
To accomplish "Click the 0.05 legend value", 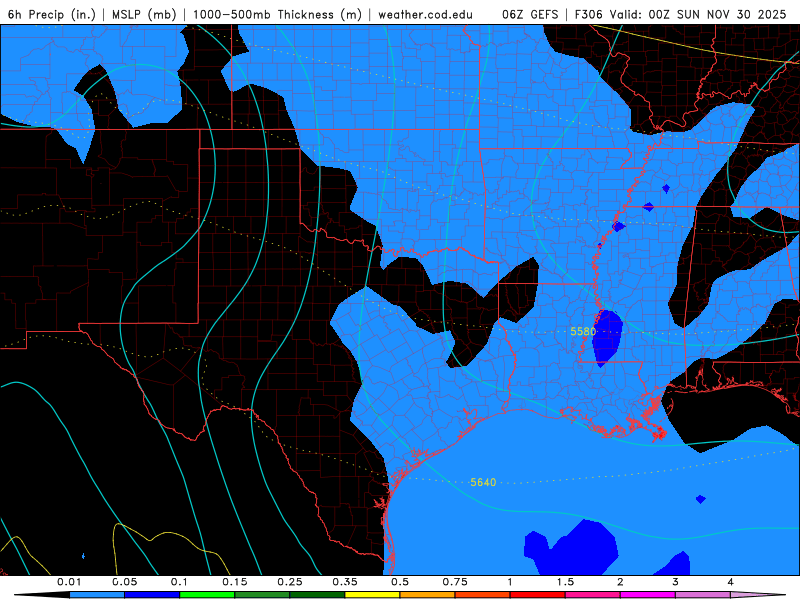I will pyautogui.click(x=124, y=582).
